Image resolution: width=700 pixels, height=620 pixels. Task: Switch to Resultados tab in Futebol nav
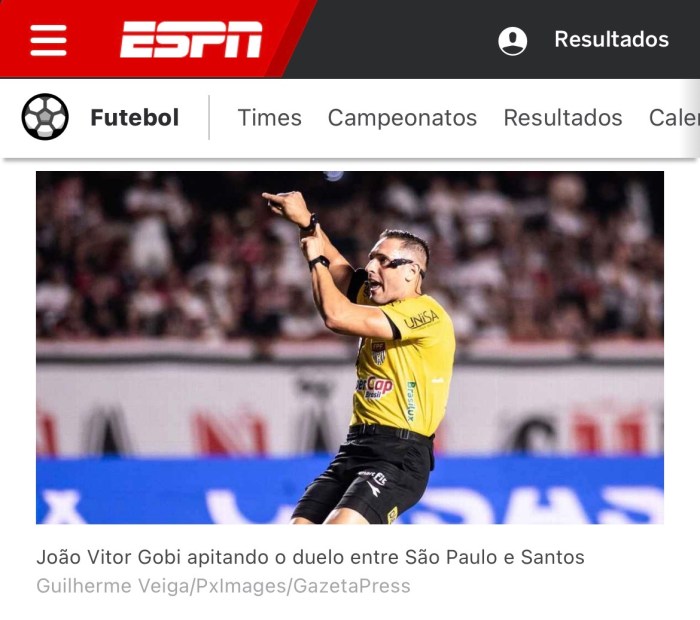coord(562,118)
